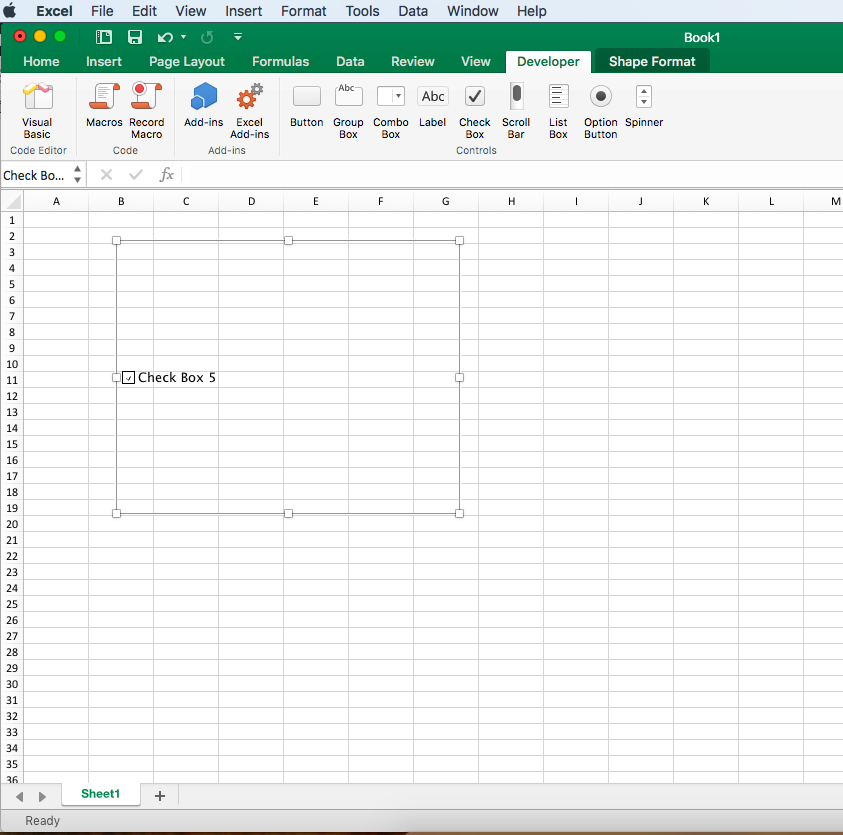Open the Data ribbon tab

pos(350,61)
